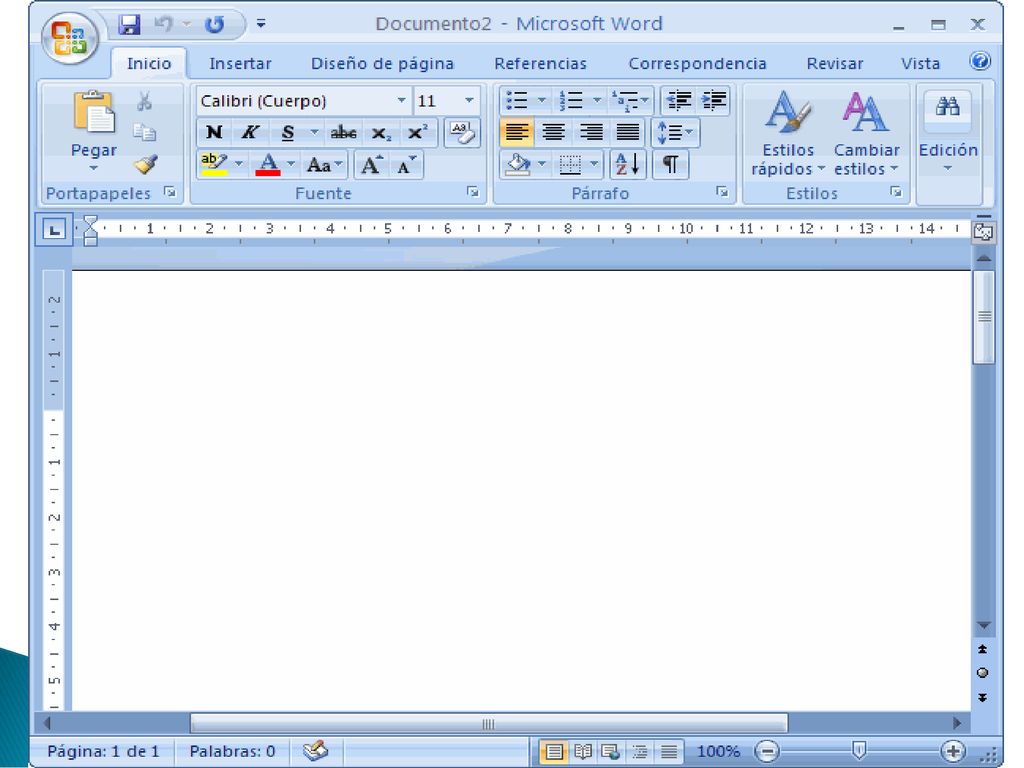Image resolution: width=1024 pixels, height=768 pixels.
Task: Save document using Quick Access floppy icon
Action: pos(129,25)
